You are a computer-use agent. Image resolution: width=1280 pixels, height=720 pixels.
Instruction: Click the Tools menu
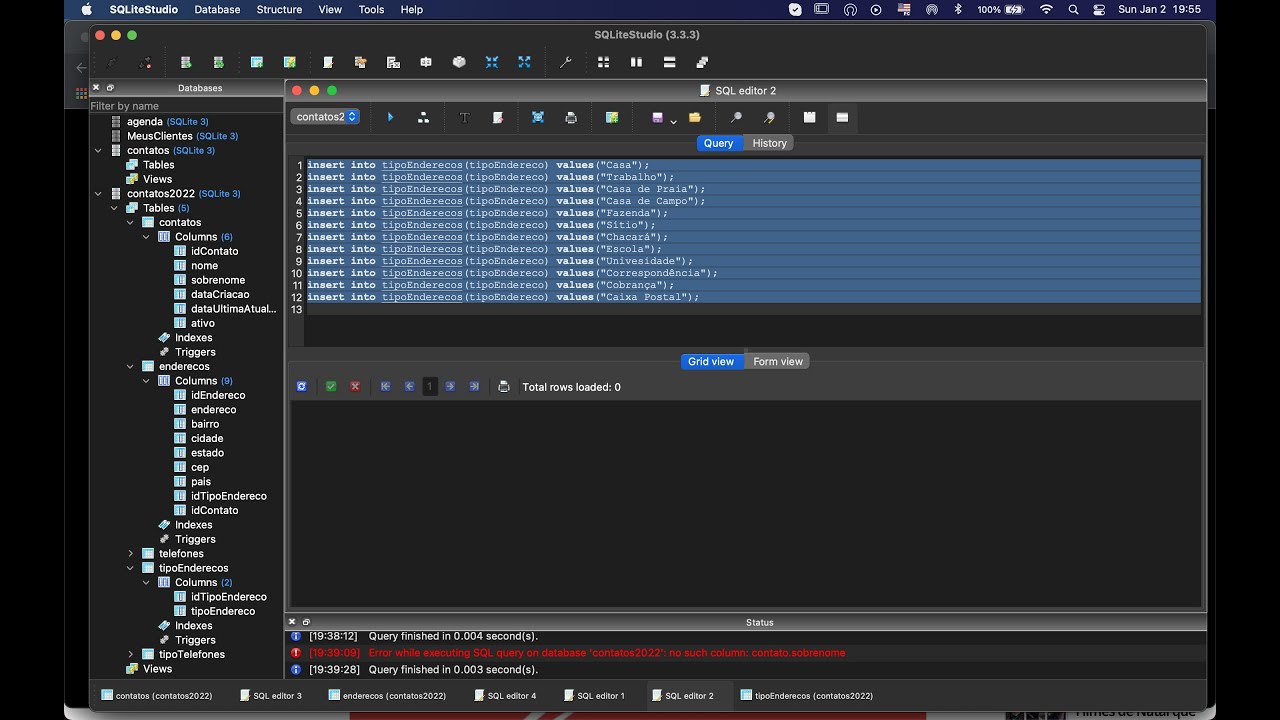tap(371, 9)
